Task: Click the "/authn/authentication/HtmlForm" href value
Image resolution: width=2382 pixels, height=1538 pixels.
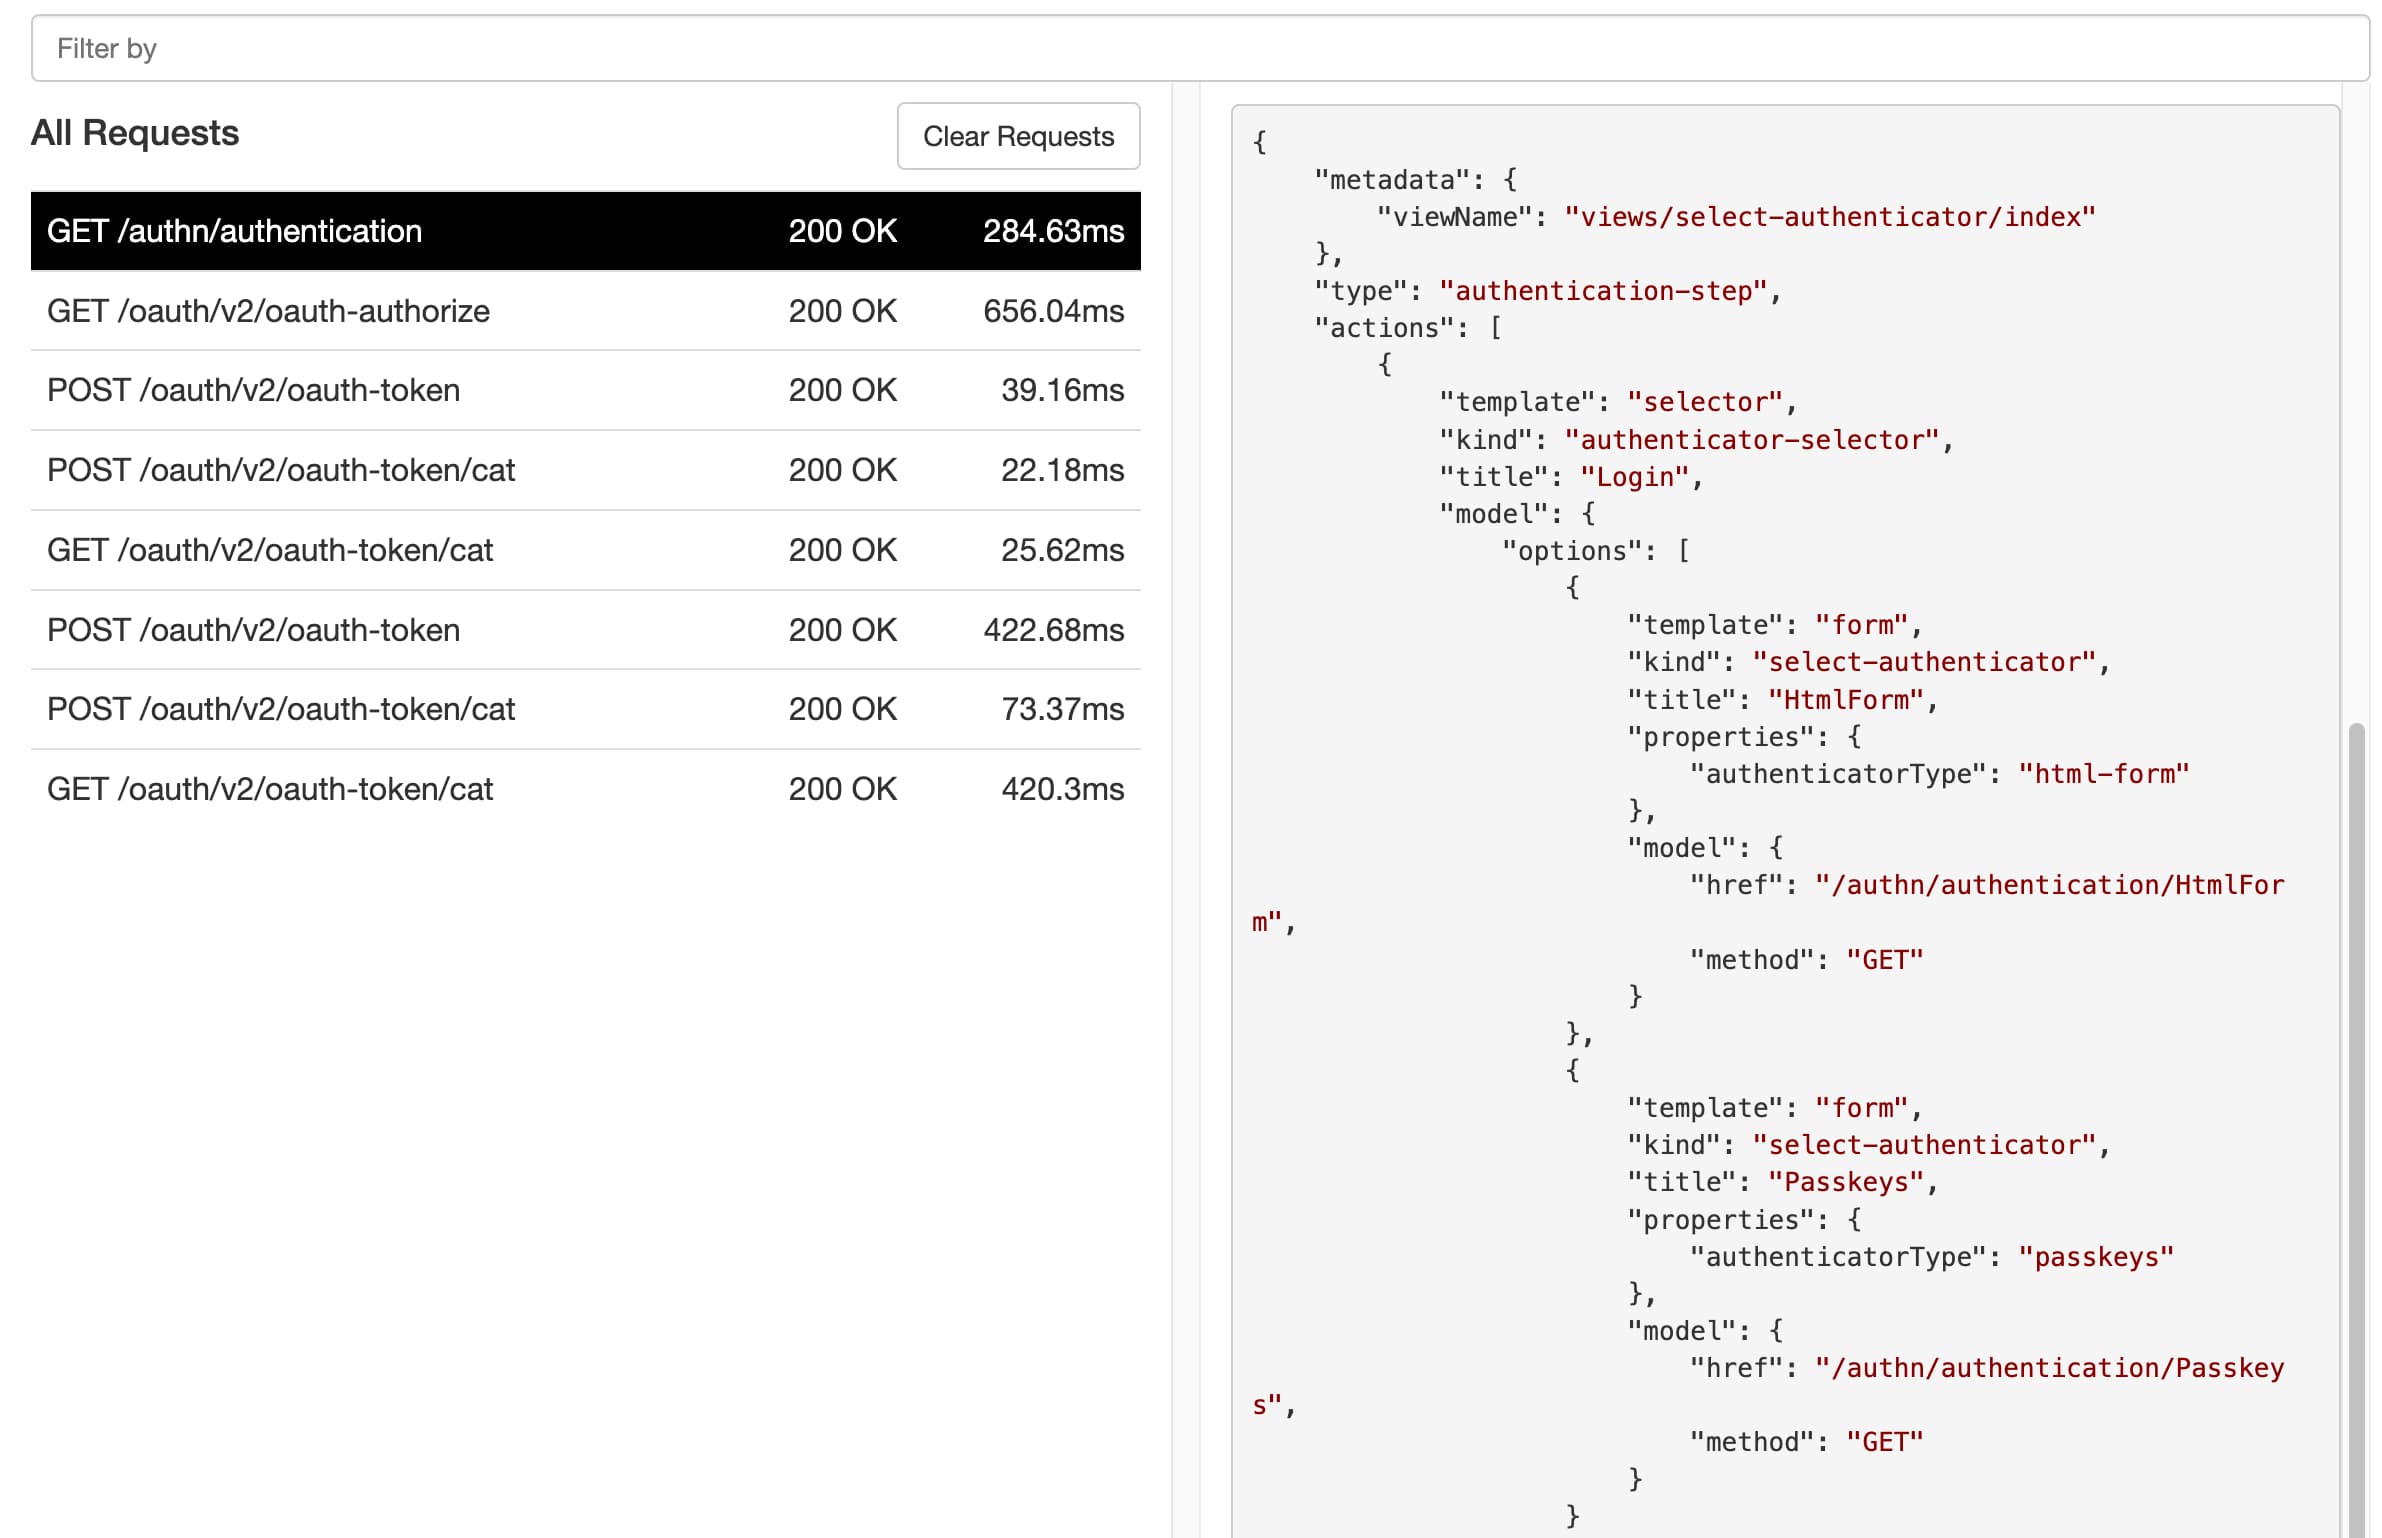Action: [2049, 885]
